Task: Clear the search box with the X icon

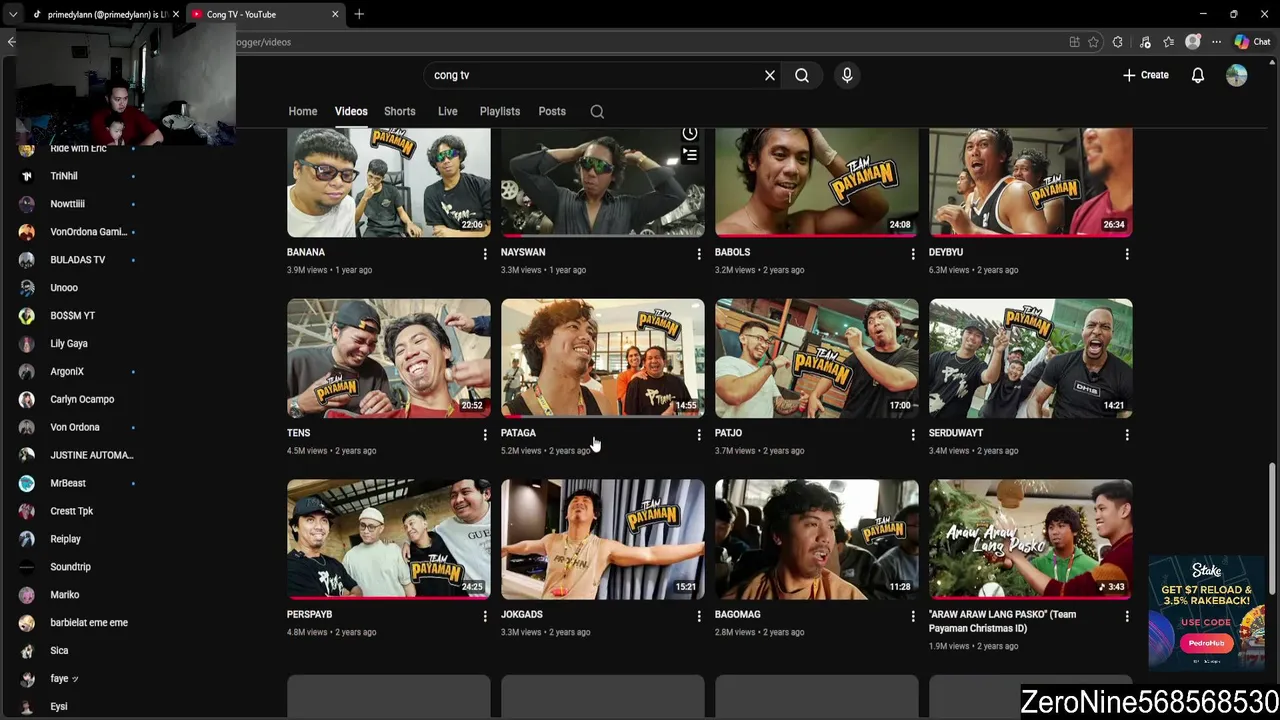Action: pos(770,75)
